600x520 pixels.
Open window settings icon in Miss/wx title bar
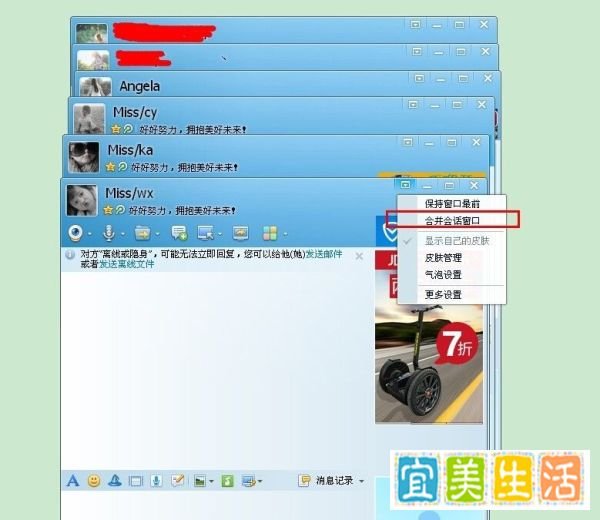(405, 185)
